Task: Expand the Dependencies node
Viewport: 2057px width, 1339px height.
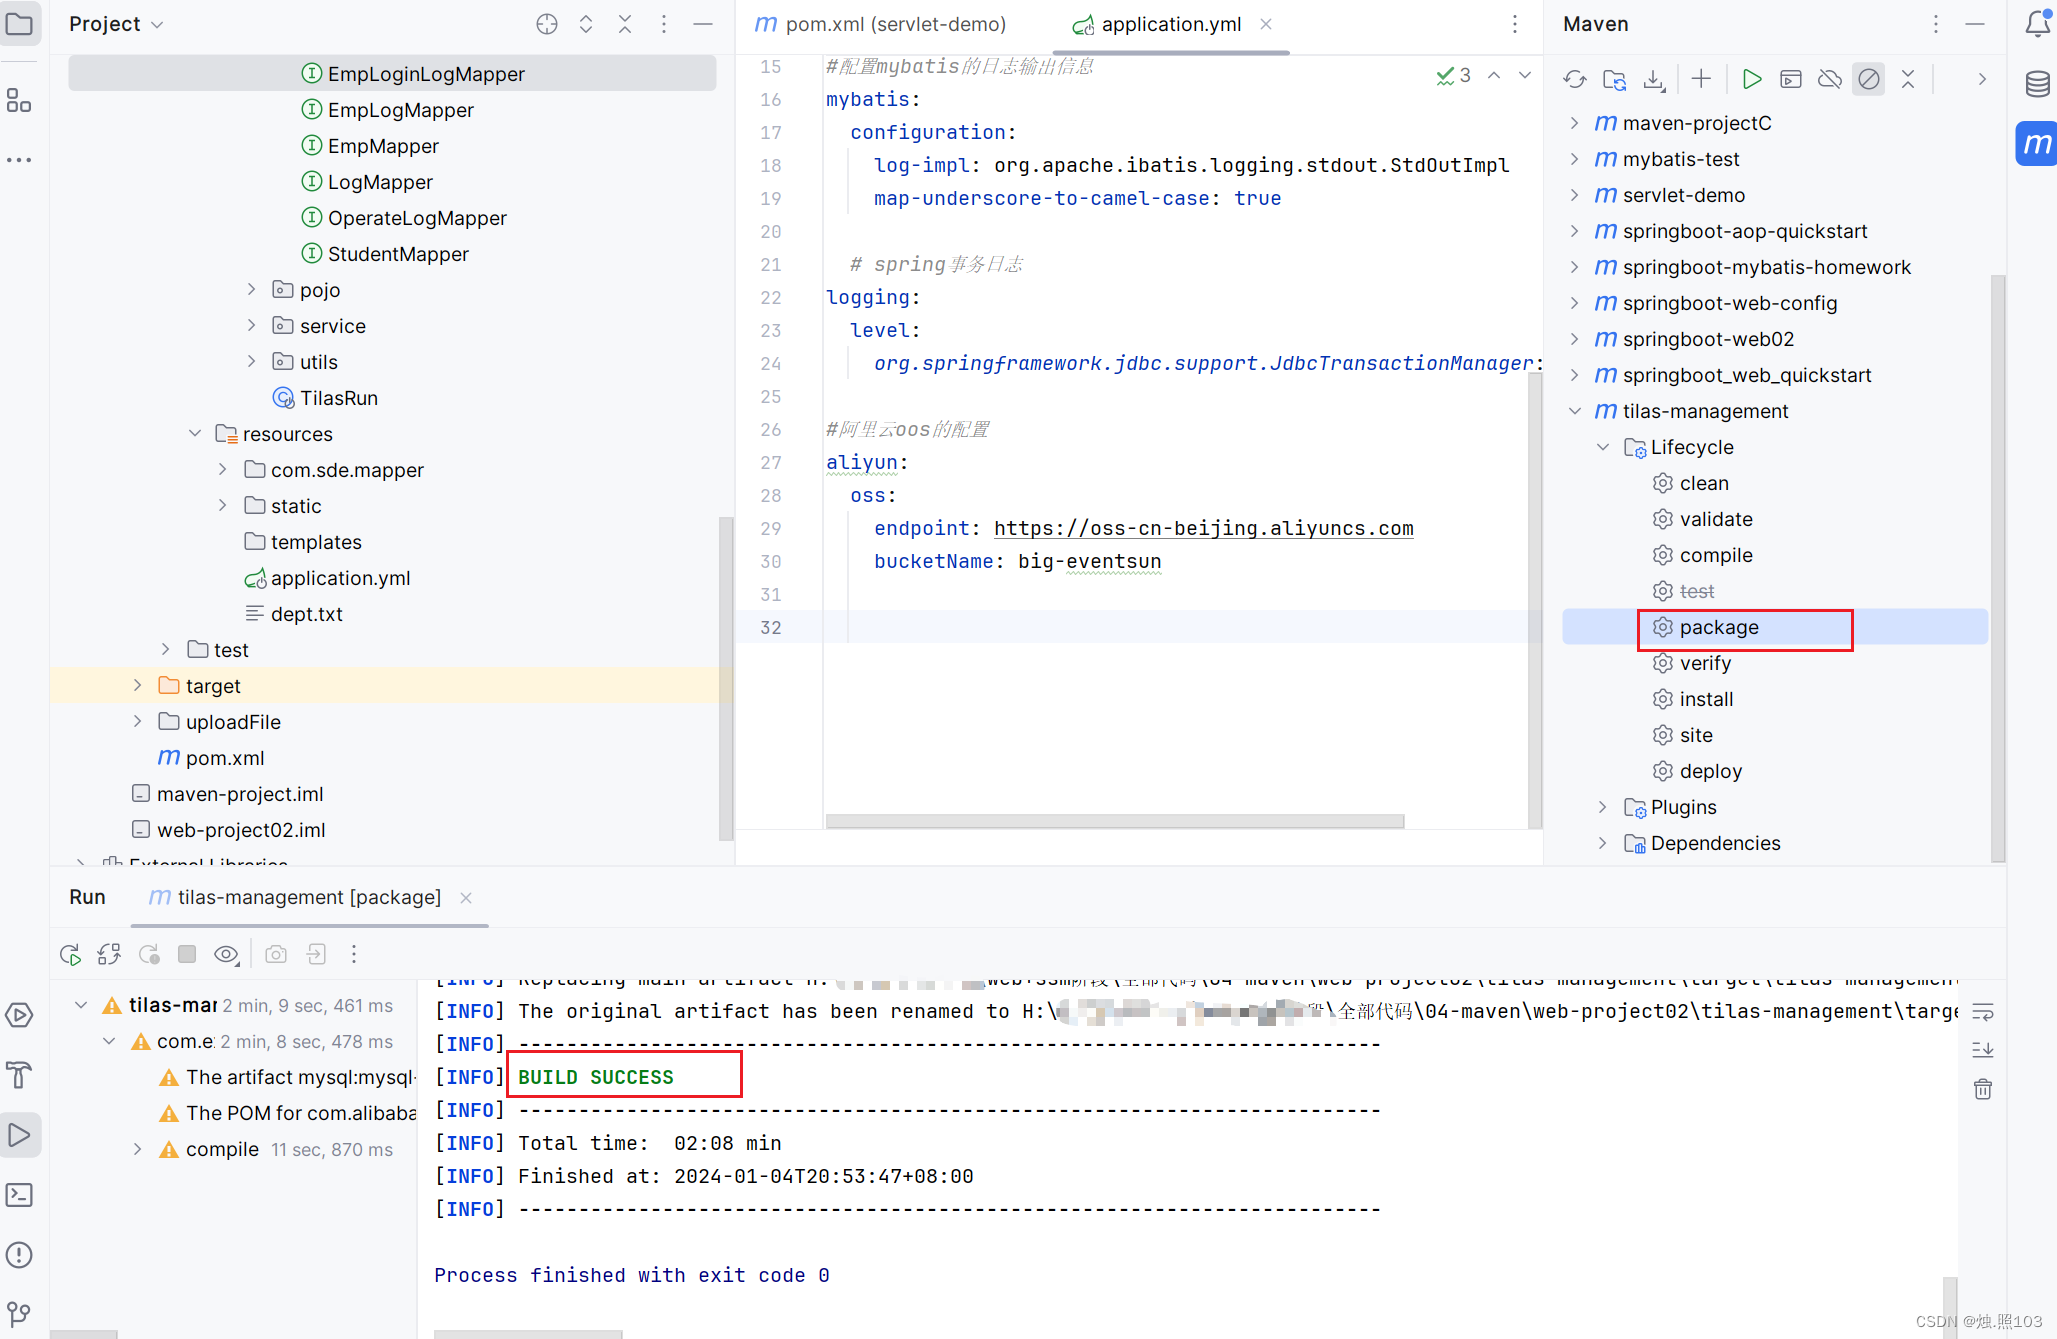Action: [x=1603, y=843]
